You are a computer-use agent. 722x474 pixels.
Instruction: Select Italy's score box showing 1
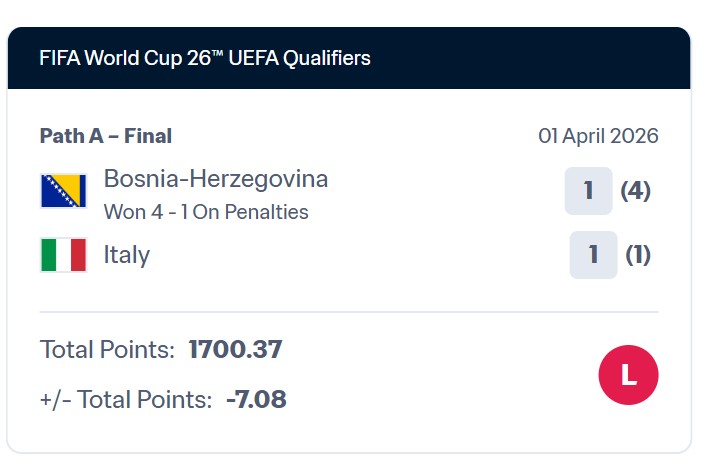click(593, 255)
